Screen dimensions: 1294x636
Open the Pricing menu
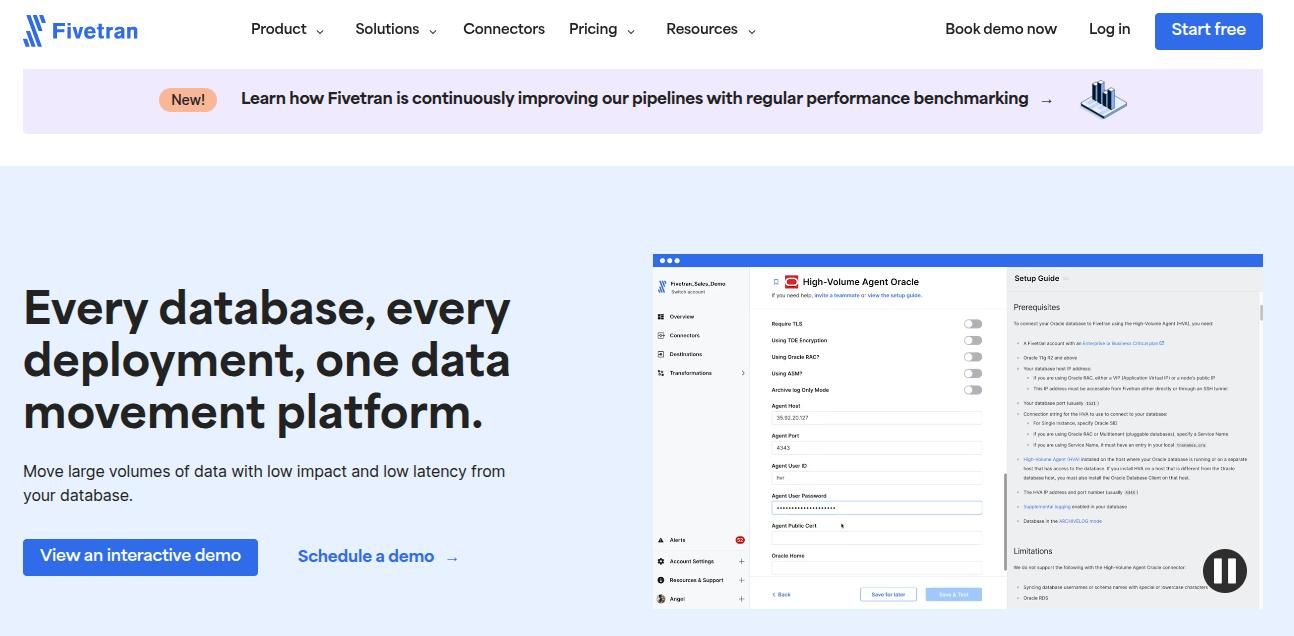pyautogui.click(x=593, y=29)
